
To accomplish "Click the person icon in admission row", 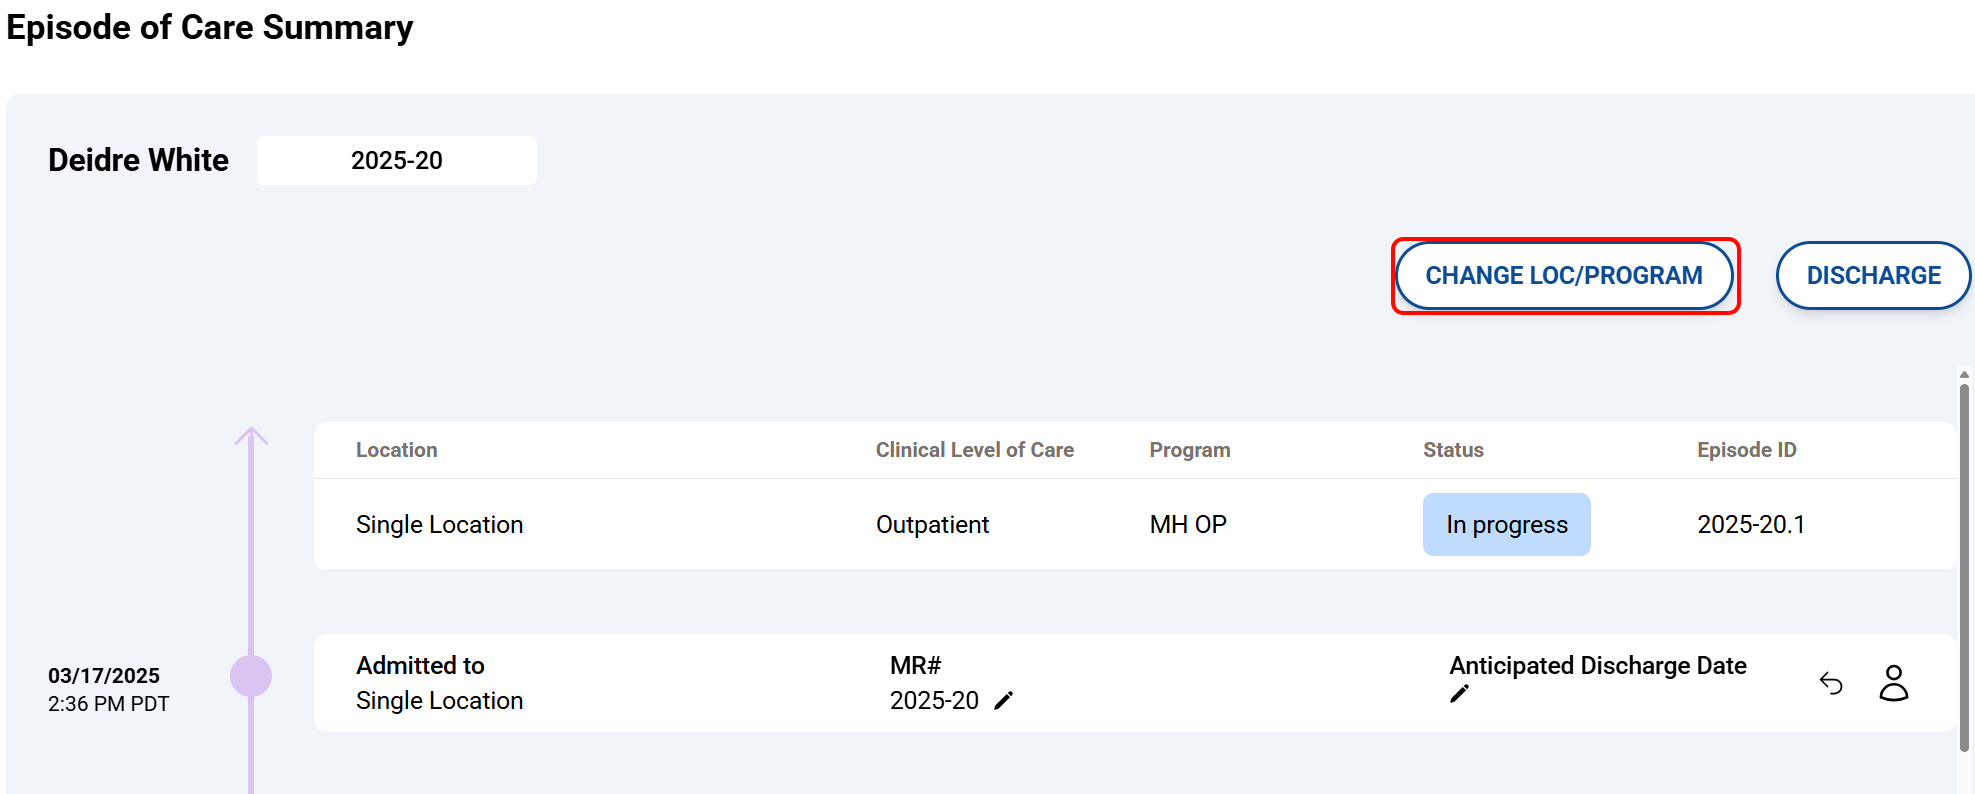I will (1893, 683).
